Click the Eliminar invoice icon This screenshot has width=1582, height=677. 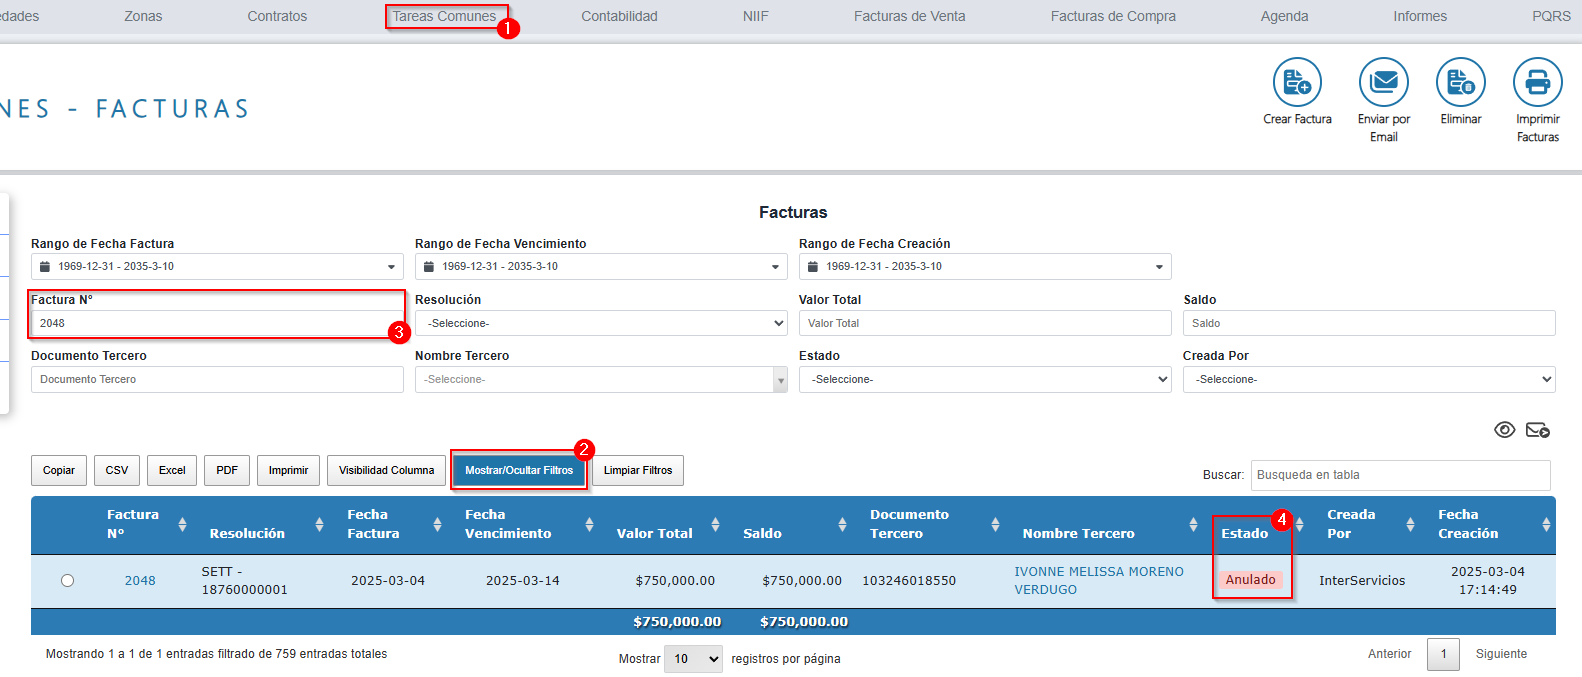[x=1460, y=83]
